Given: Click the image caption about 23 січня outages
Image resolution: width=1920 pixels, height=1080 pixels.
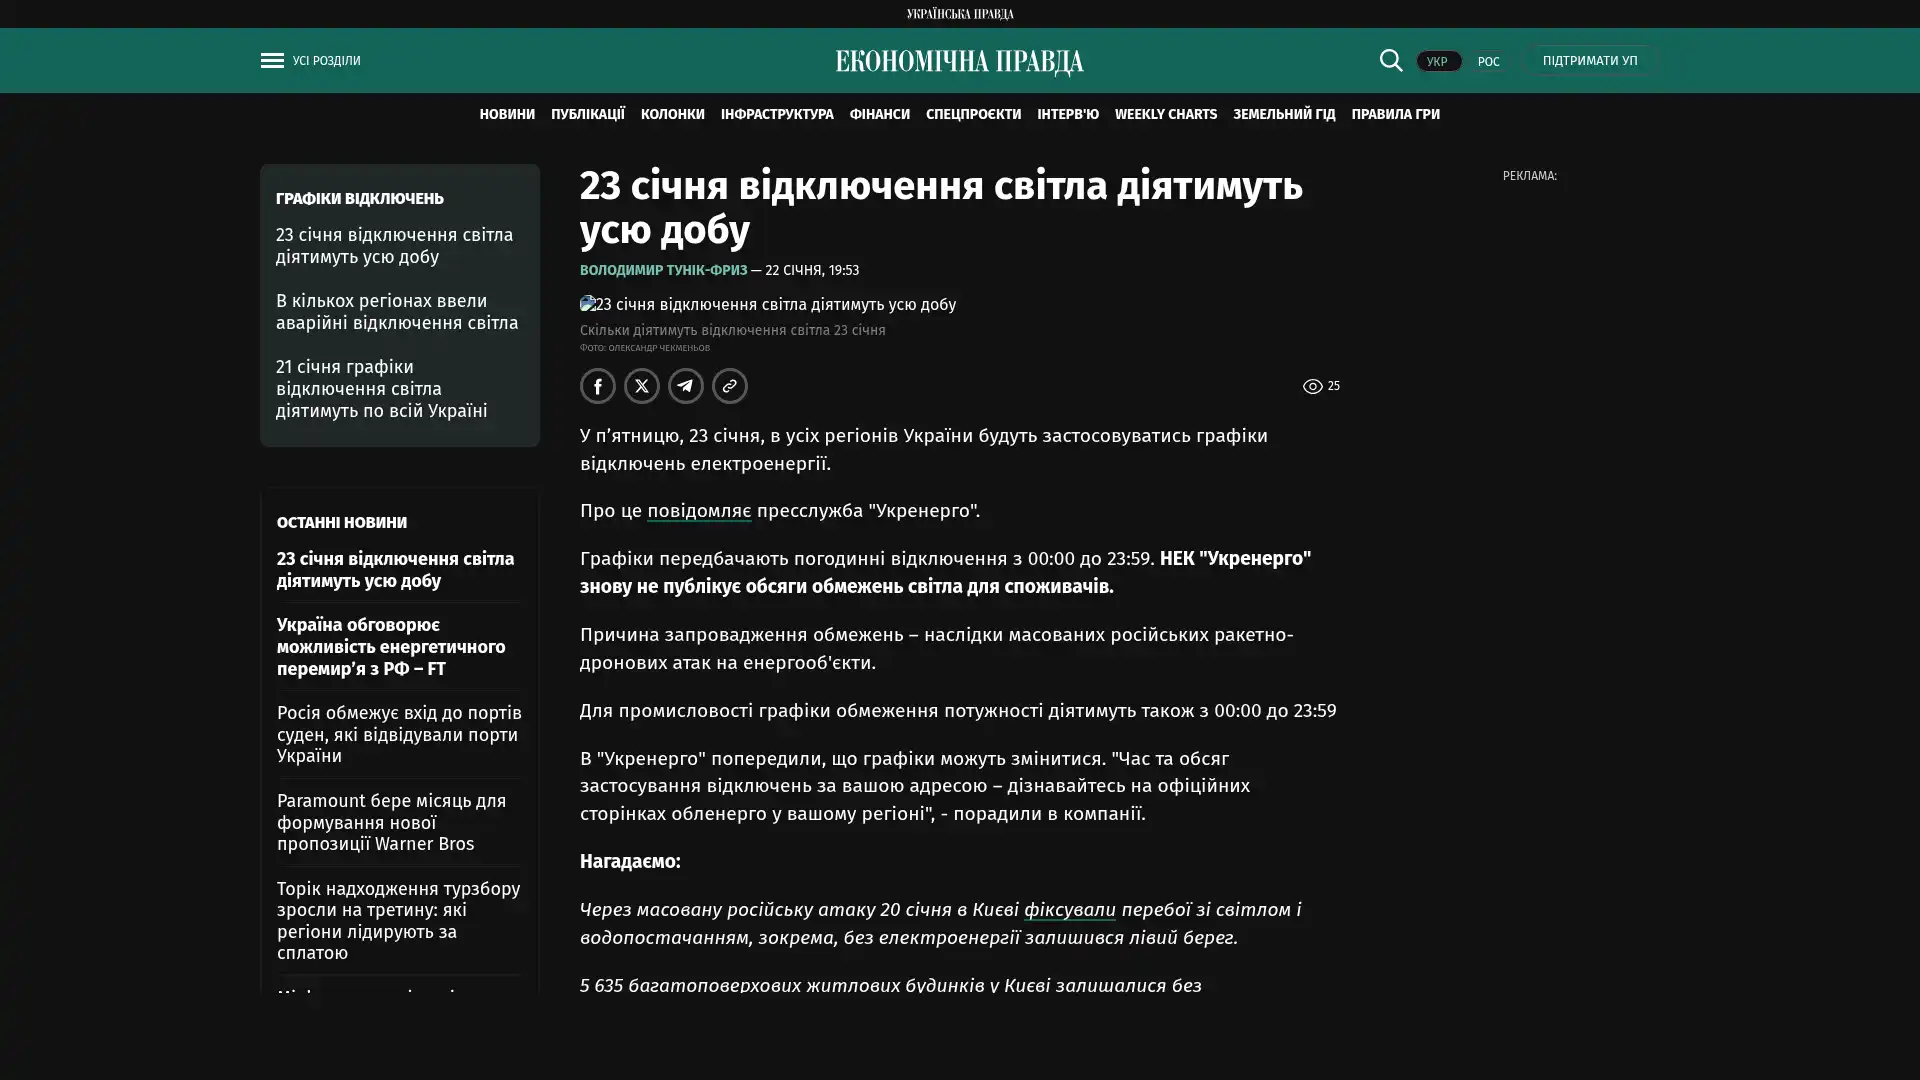Looking at the screenshot, I should (x=733, y=330).
